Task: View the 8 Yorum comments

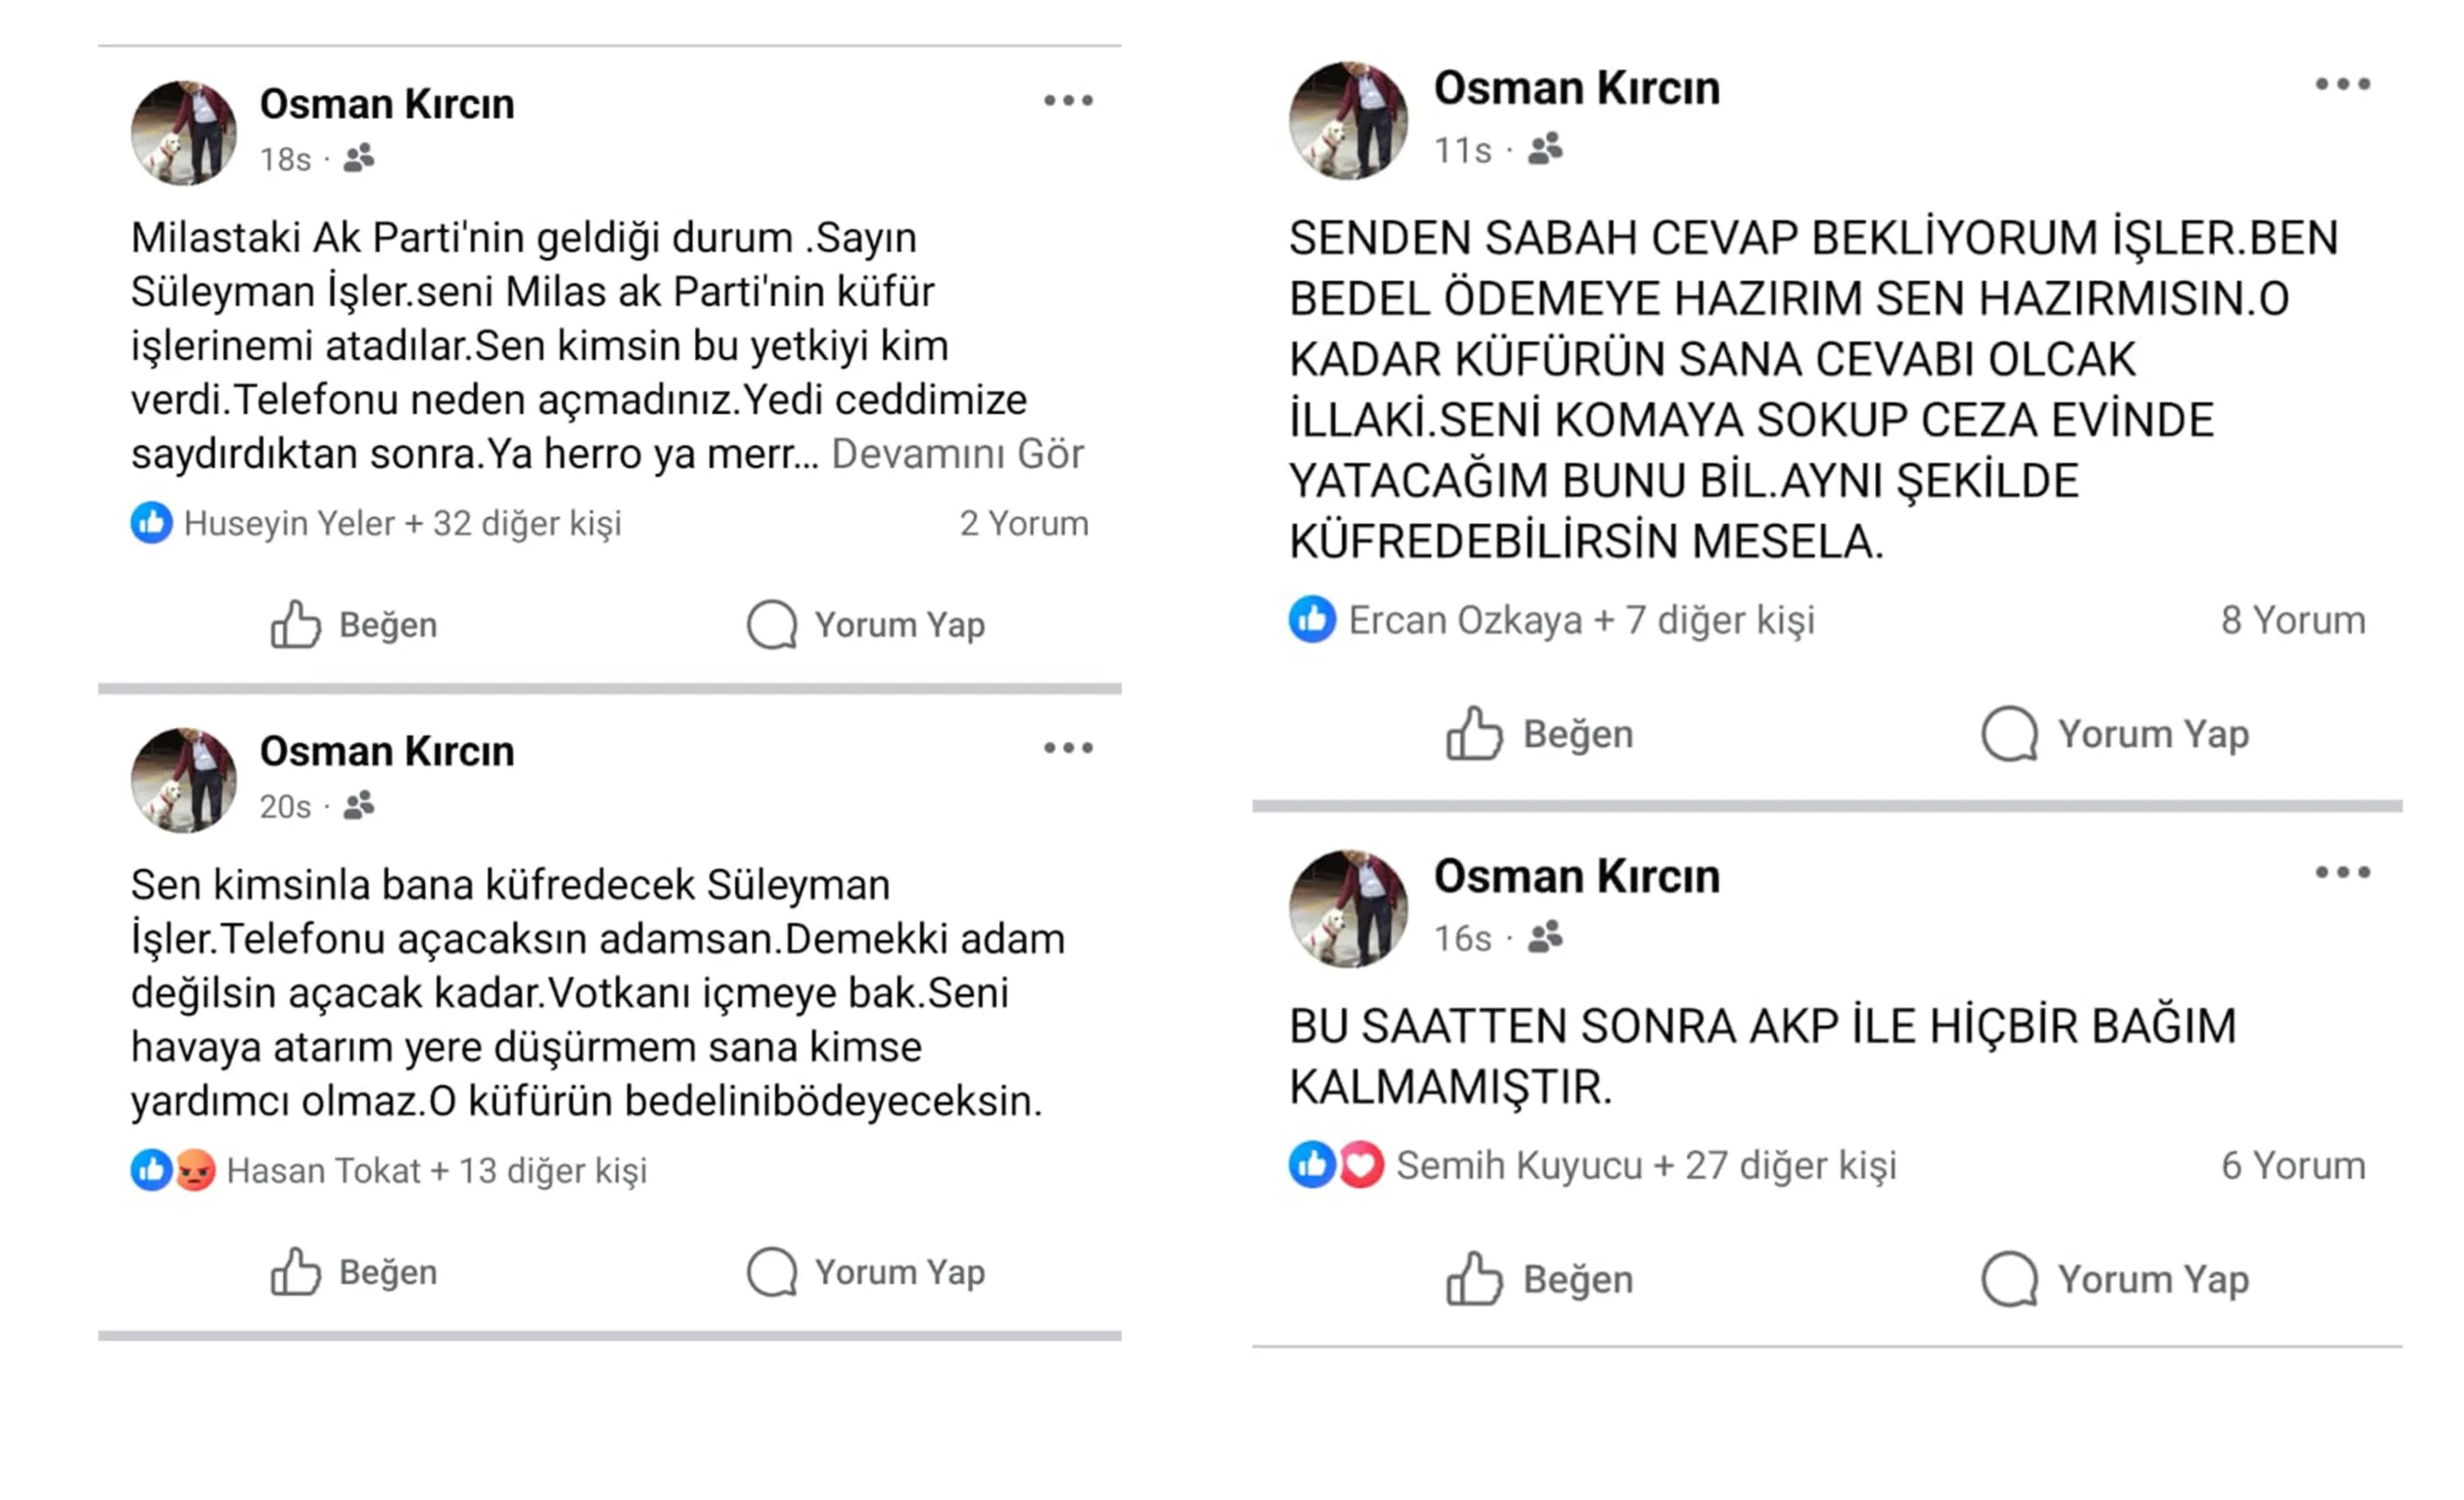Action: point(2293,620)
